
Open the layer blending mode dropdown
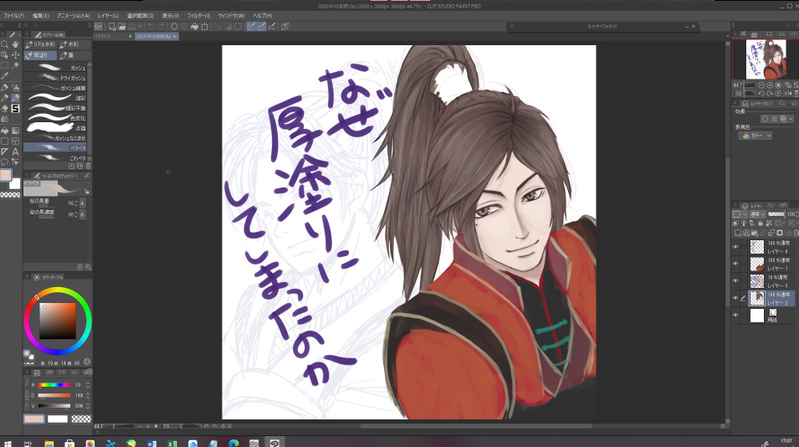[x=757, y=214]
